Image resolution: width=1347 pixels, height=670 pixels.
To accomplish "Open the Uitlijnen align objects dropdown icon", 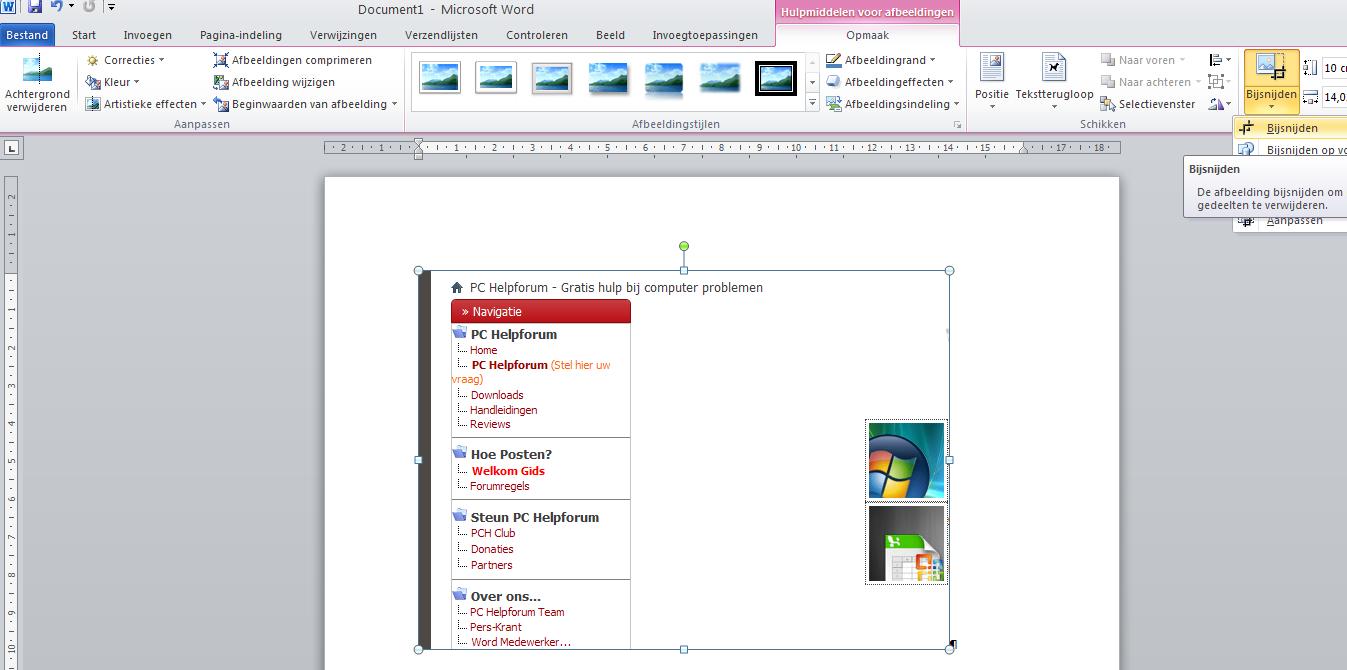I will tap(1217, 60).
